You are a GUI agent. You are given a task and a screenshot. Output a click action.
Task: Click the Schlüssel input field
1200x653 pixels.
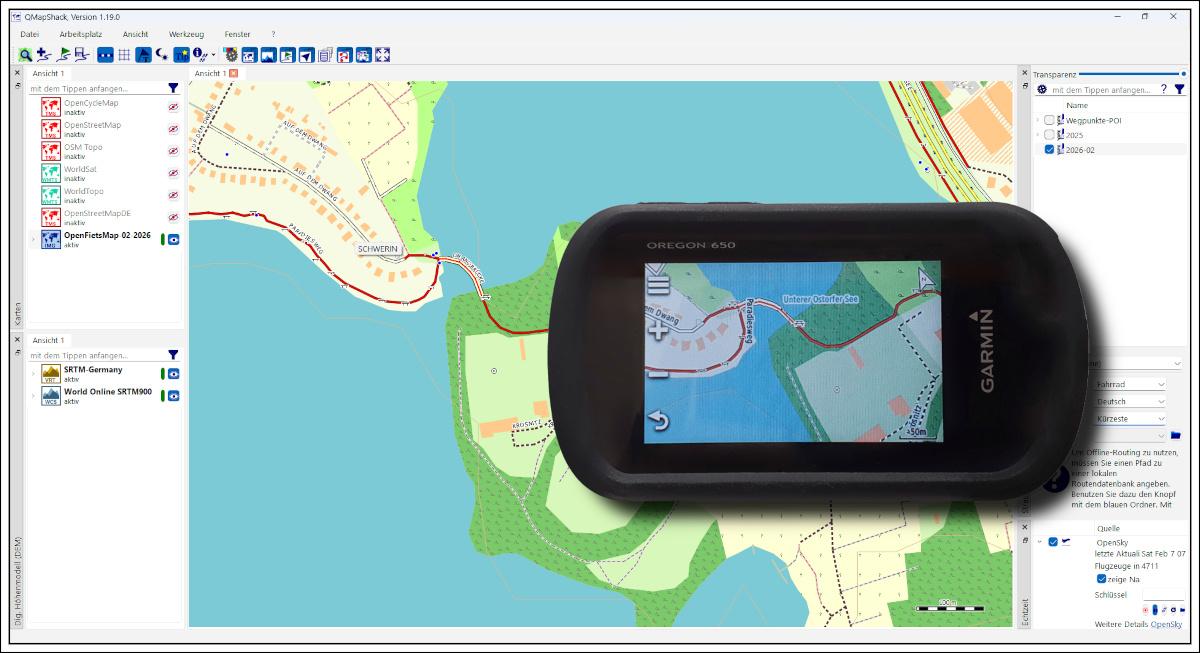(1163, 594)
